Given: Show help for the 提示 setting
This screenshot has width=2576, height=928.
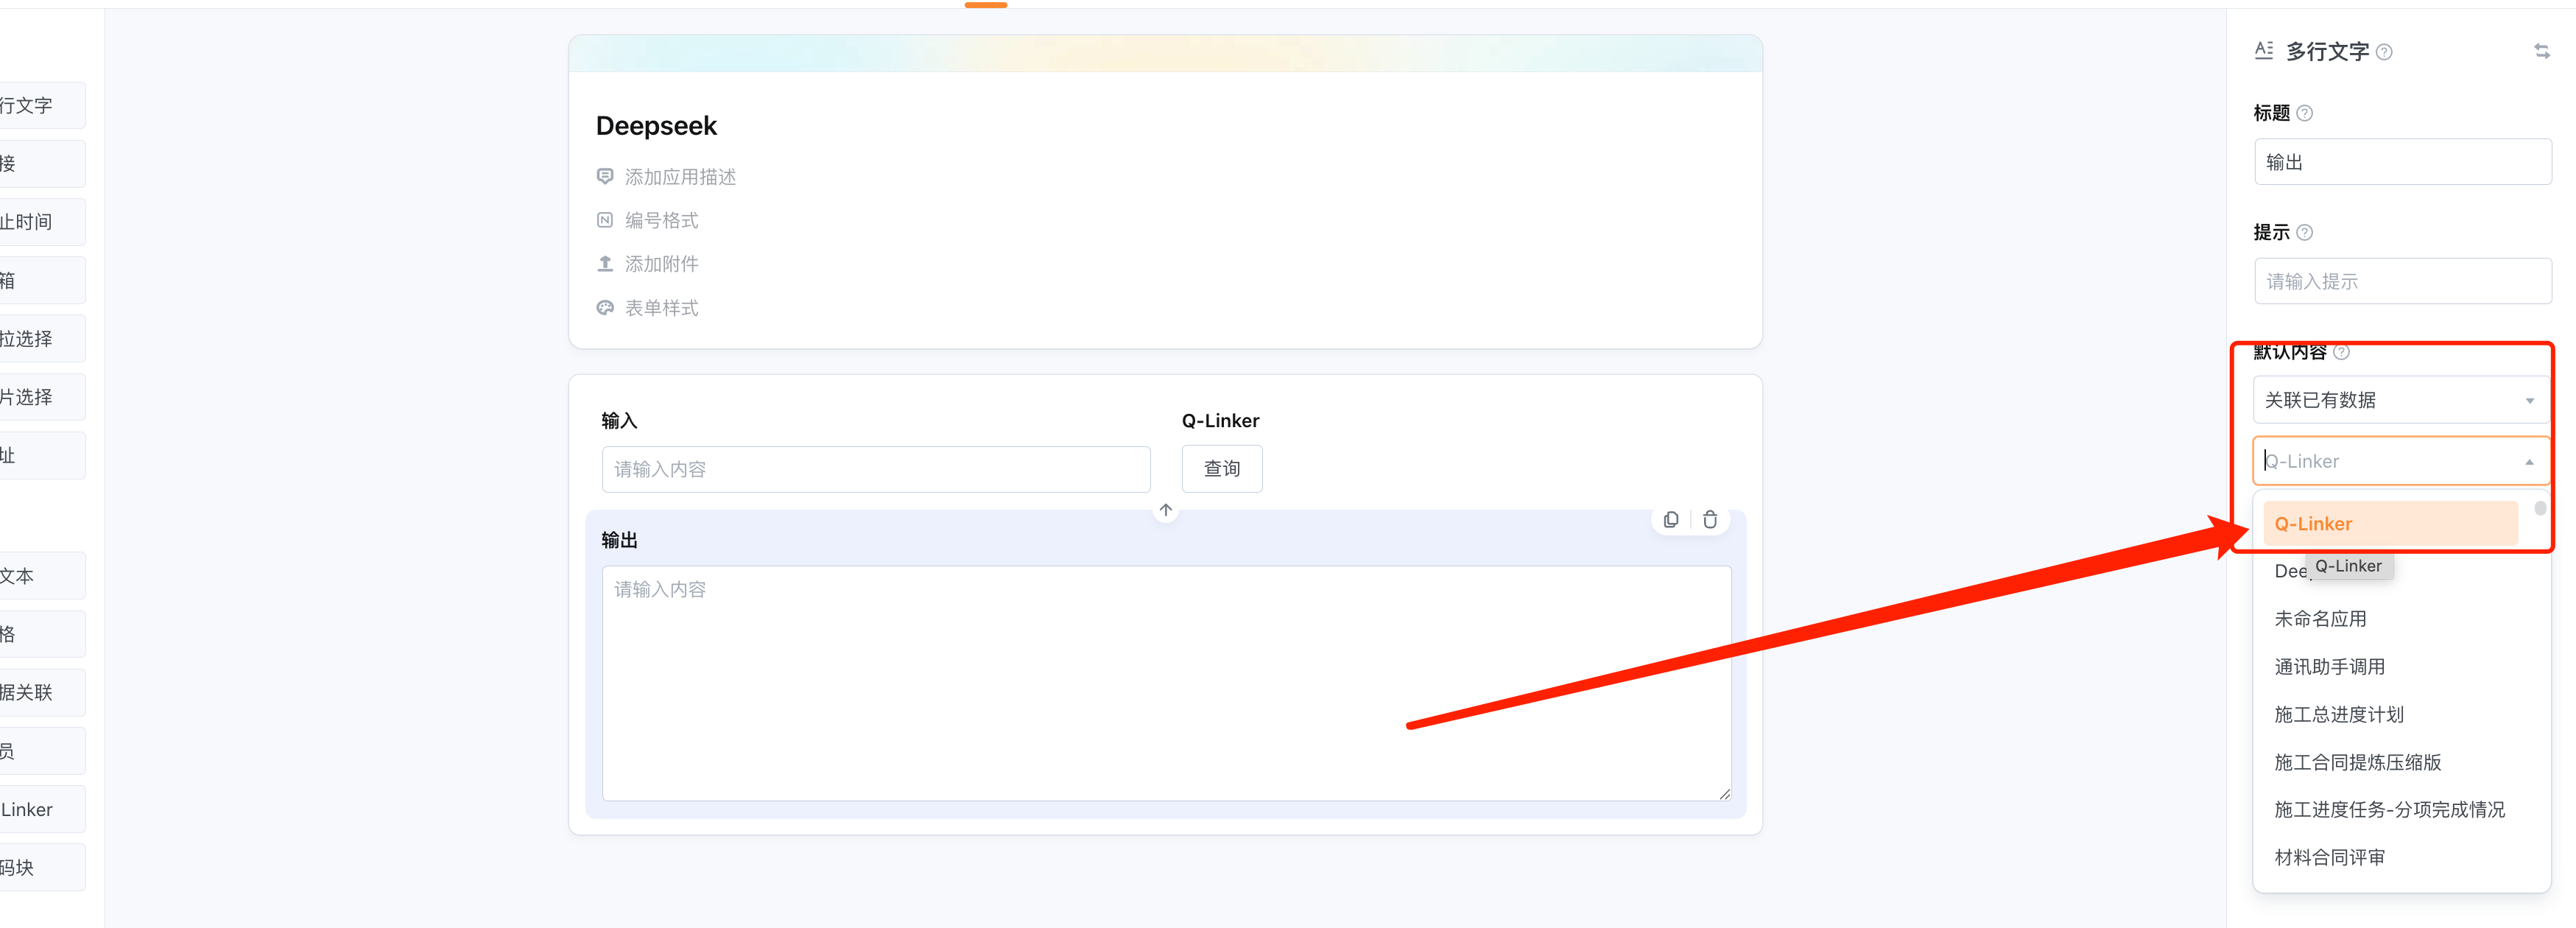Looking at the screenshot, I should (2305, 232).
